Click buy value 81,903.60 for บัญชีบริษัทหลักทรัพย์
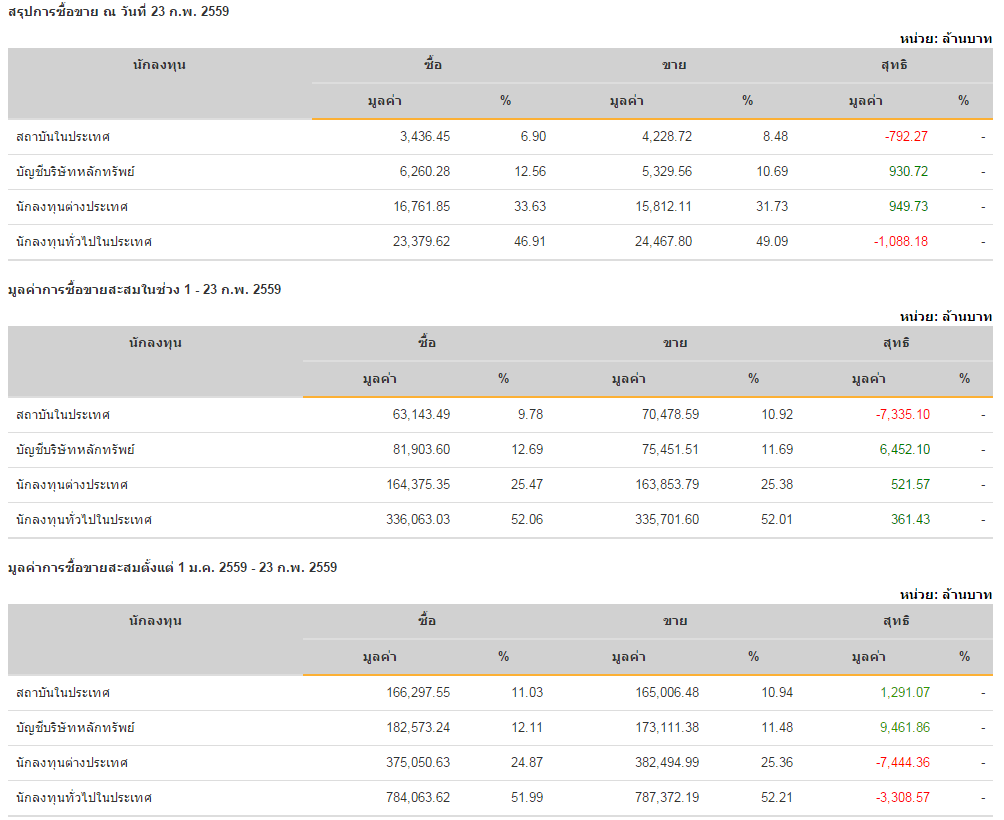 [421, 450]
